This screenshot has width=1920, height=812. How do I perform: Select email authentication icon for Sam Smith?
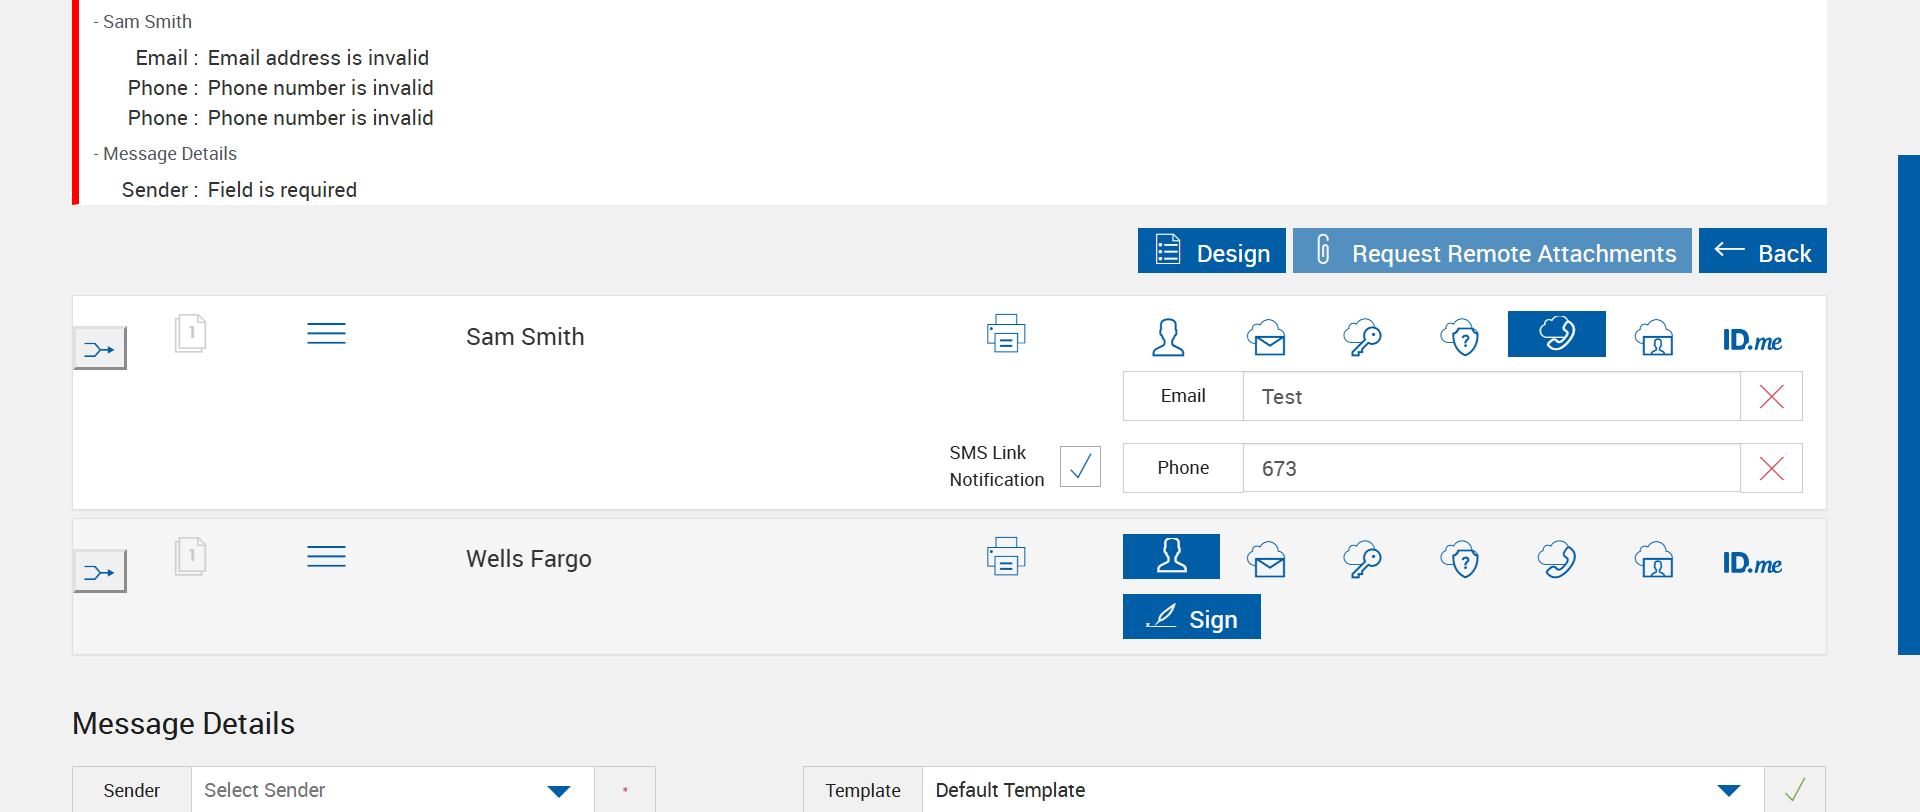coord(1266,337)
